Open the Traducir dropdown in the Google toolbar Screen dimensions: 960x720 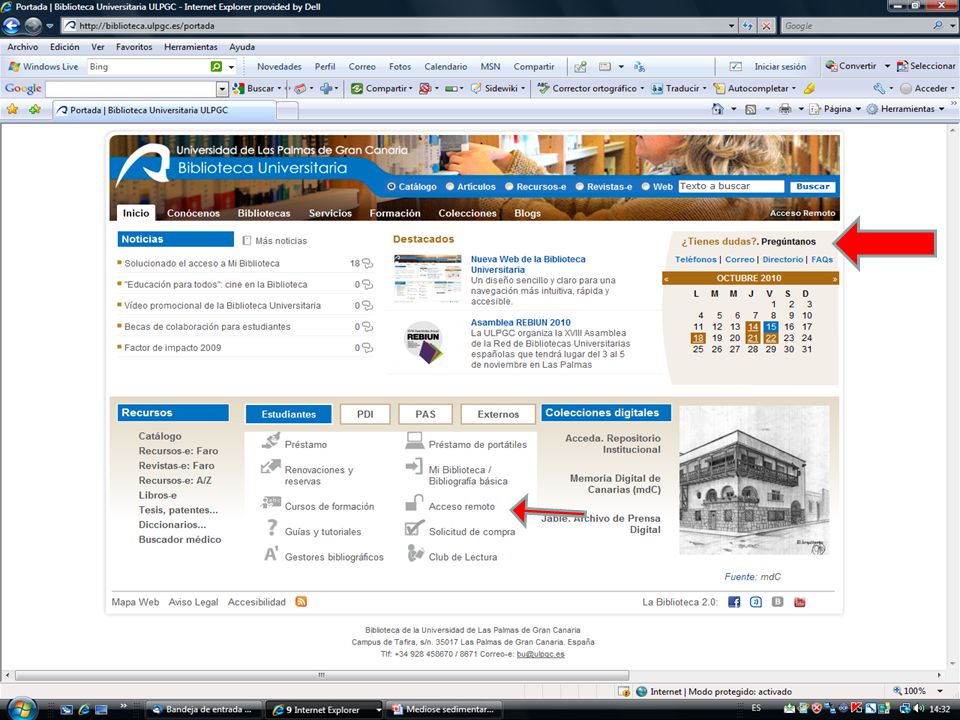(705, 88)
